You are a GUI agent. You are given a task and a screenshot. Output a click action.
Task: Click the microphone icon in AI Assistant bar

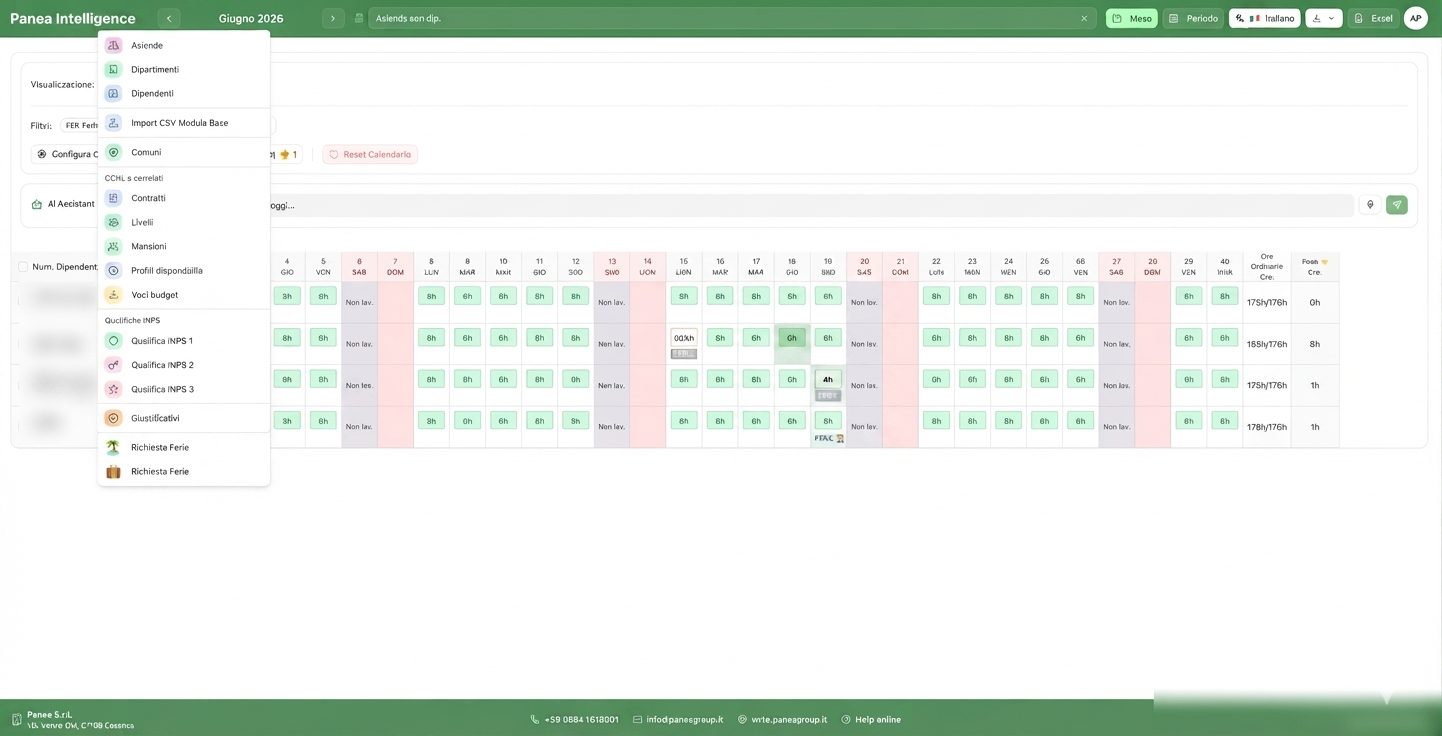pos(1370,204)
